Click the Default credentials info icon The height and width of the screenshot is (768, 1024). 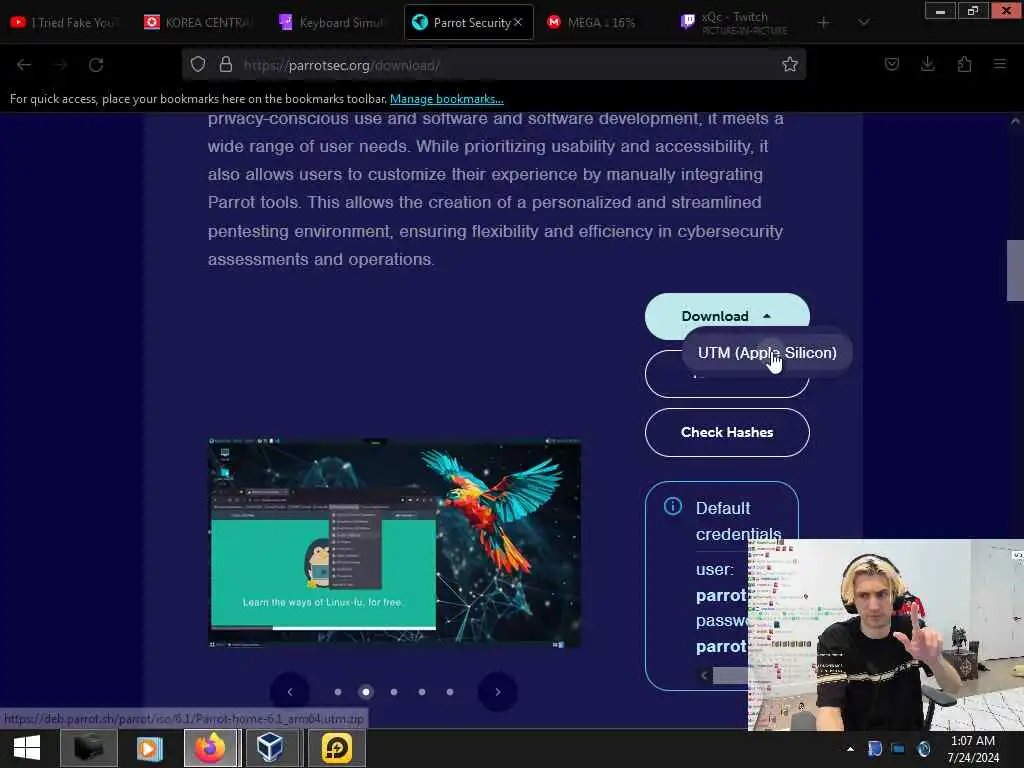click(x=673, y=506)
